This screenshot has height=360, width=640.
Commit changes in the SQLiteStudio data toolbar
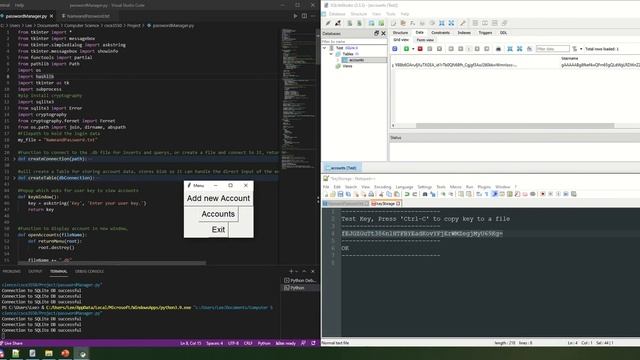[429, 49]
